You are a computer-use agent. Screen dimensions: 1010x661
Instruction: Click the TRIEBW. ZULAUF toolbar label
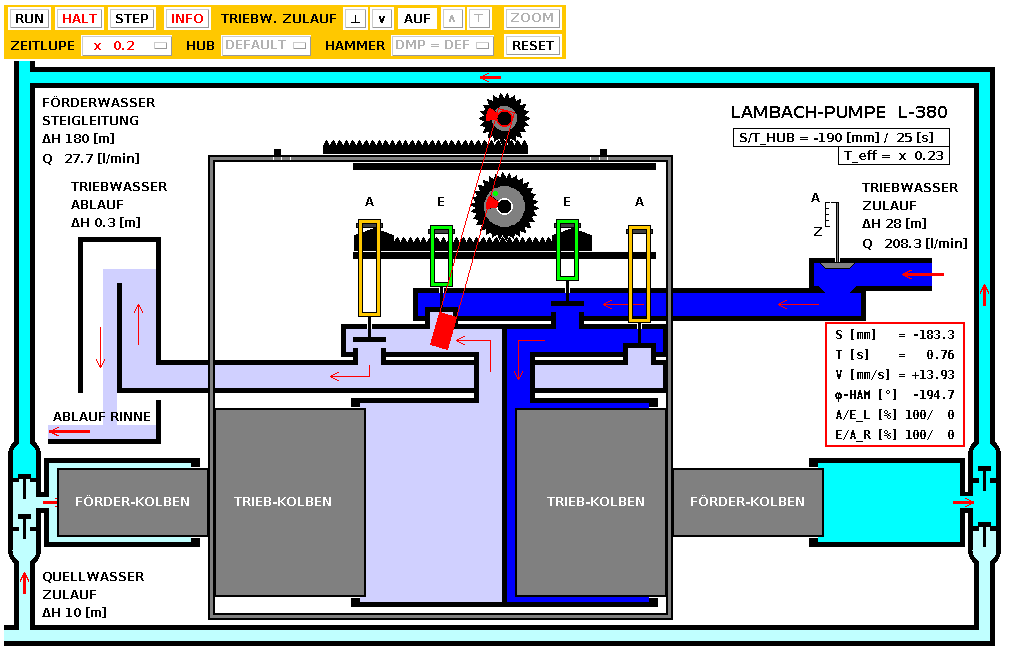click(x=278, y=19)
